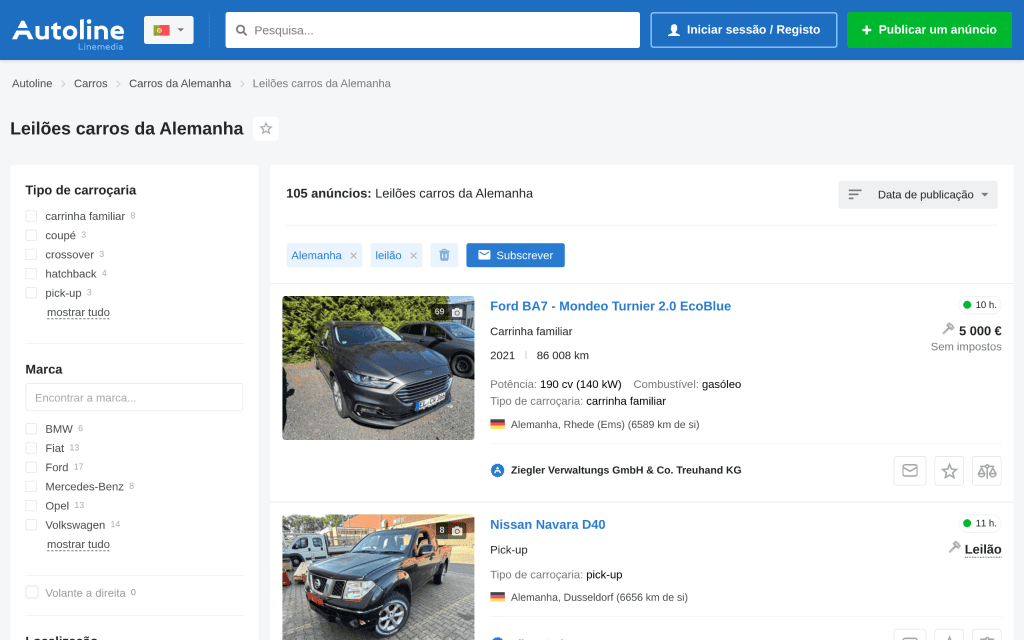Click Publicar um anúncio button

click(x=929, y=30)
